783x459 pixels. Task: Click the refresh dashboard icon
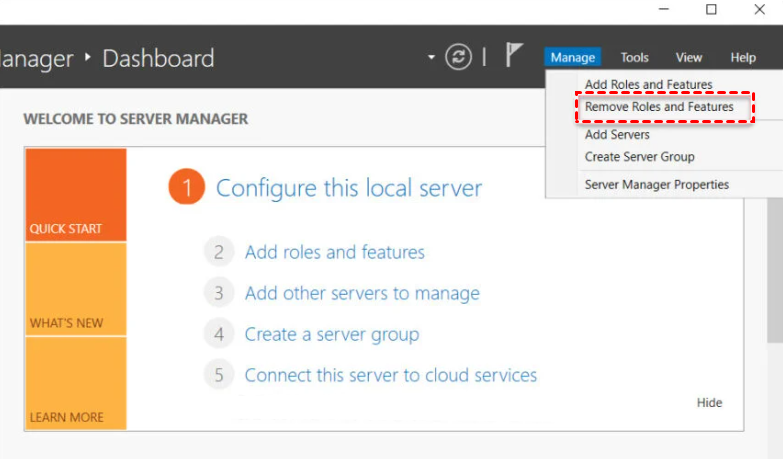pyautogui.click(x=458, y=57)
